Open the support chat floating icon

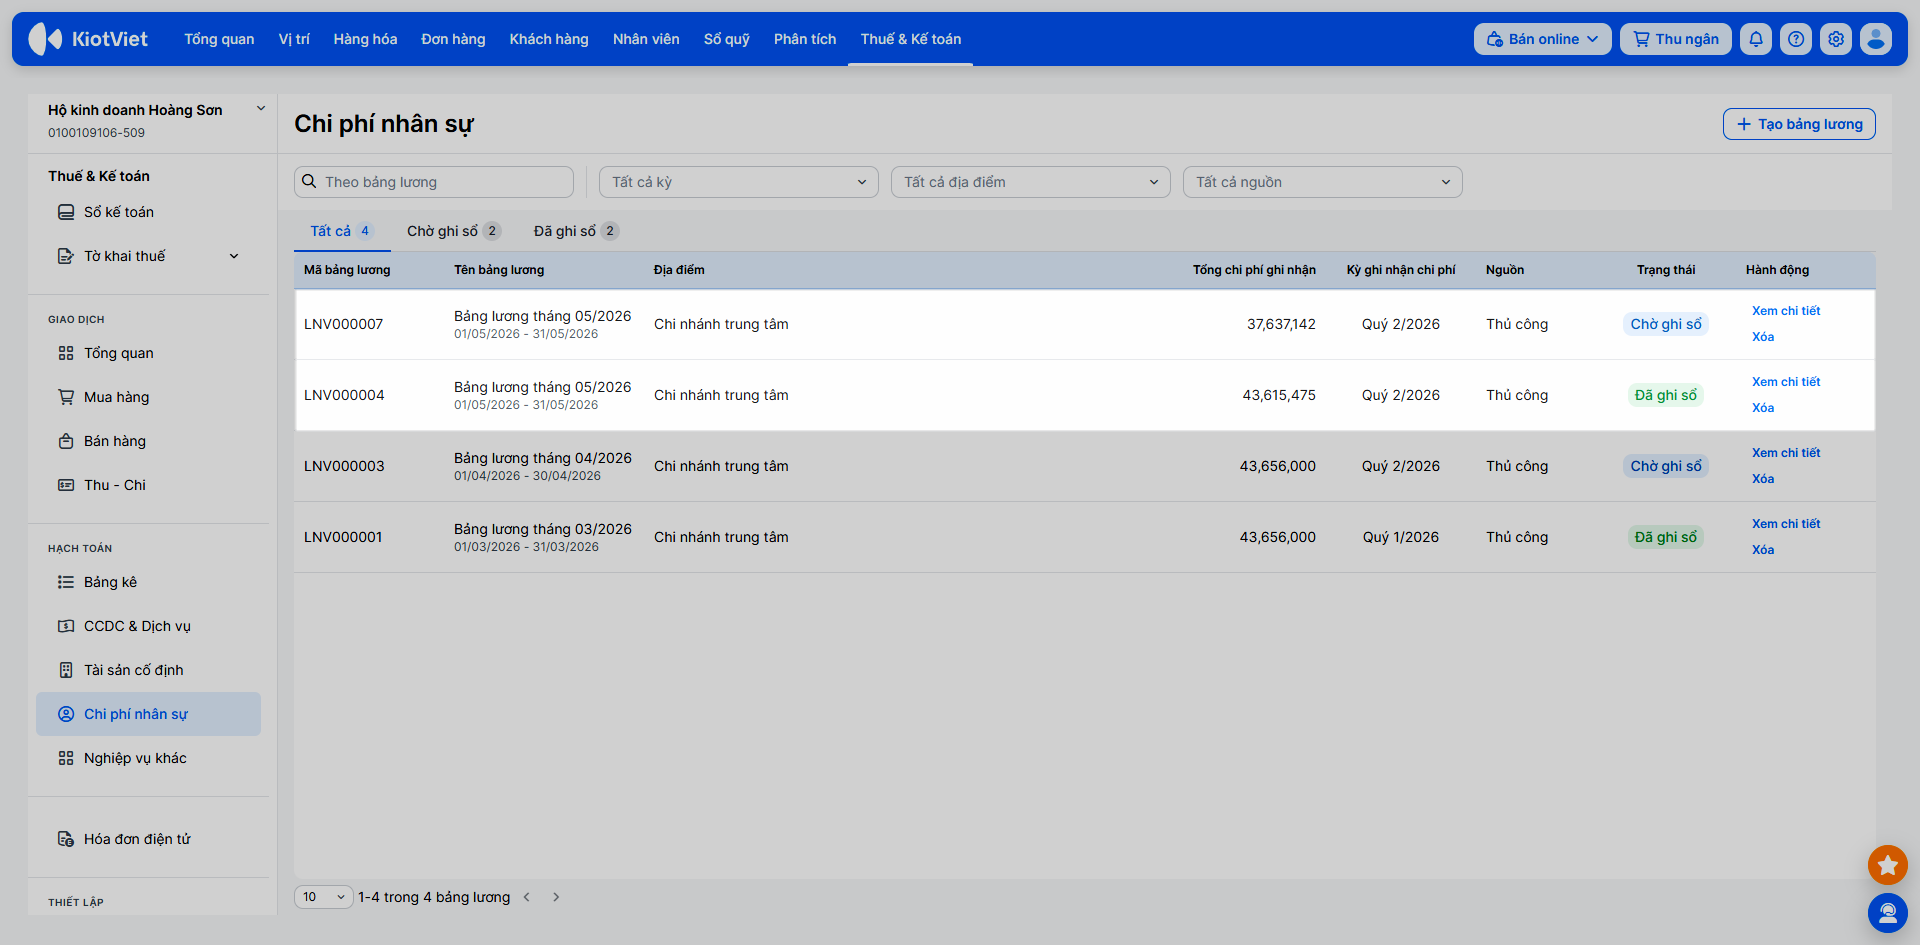tap(1888, 912)
